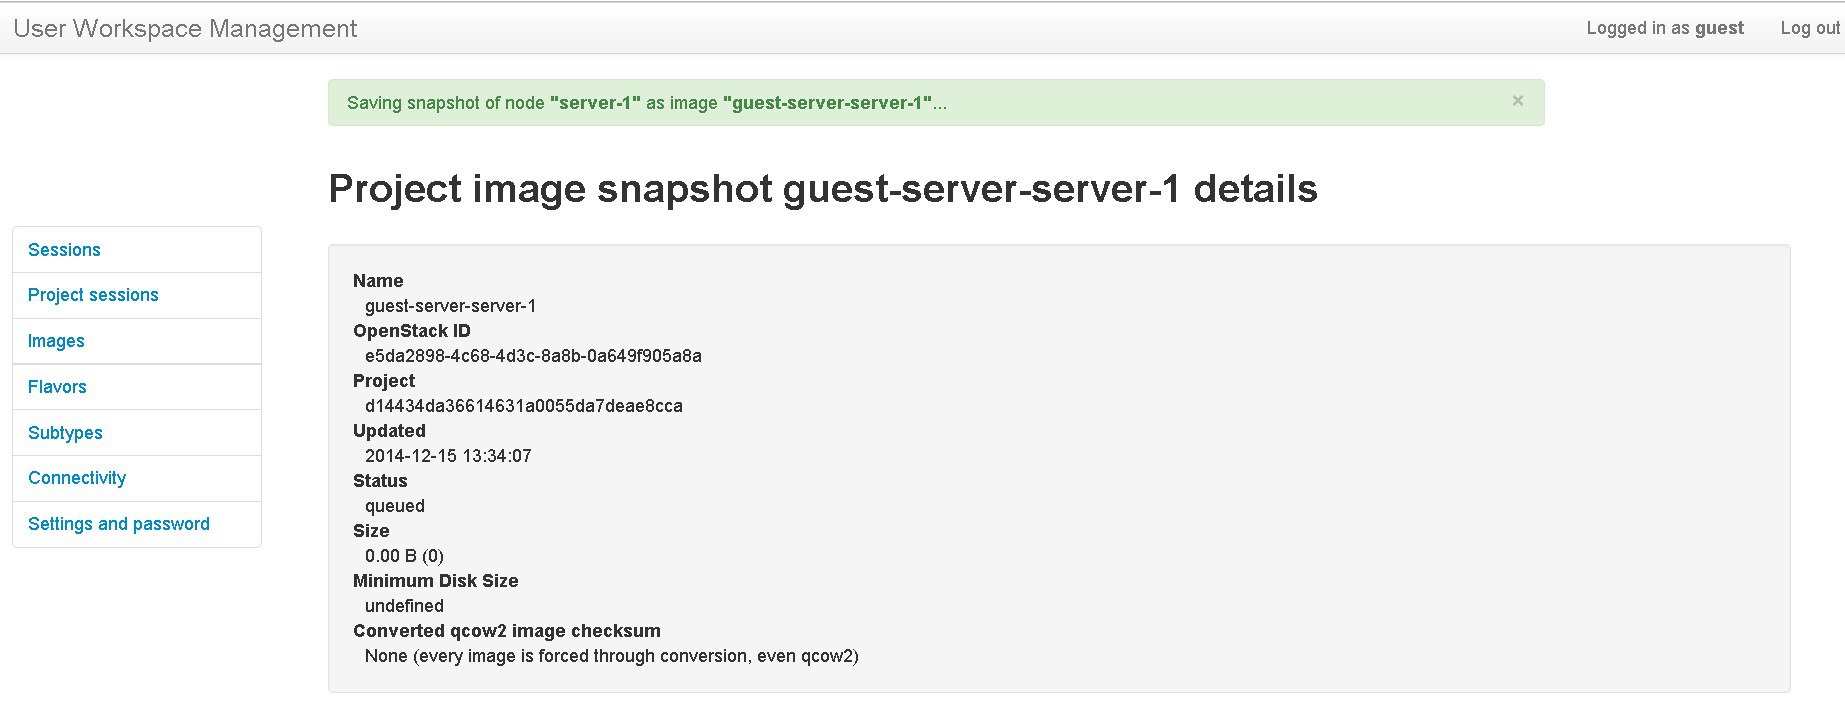The height and width of the screenshot is (705, 1845).
Task: Open User Workspace Management home link
Action: (x=185, y=29)
